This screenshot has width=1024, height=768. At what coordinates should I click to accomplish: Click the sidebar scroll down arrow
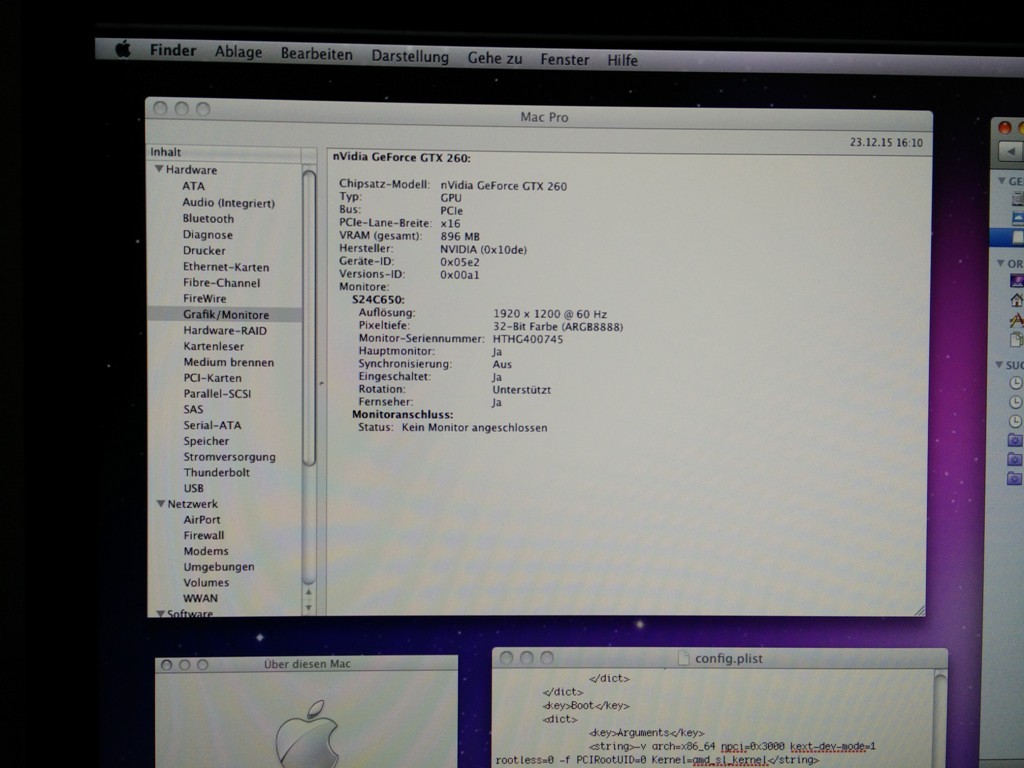click(x=308, y=607)
